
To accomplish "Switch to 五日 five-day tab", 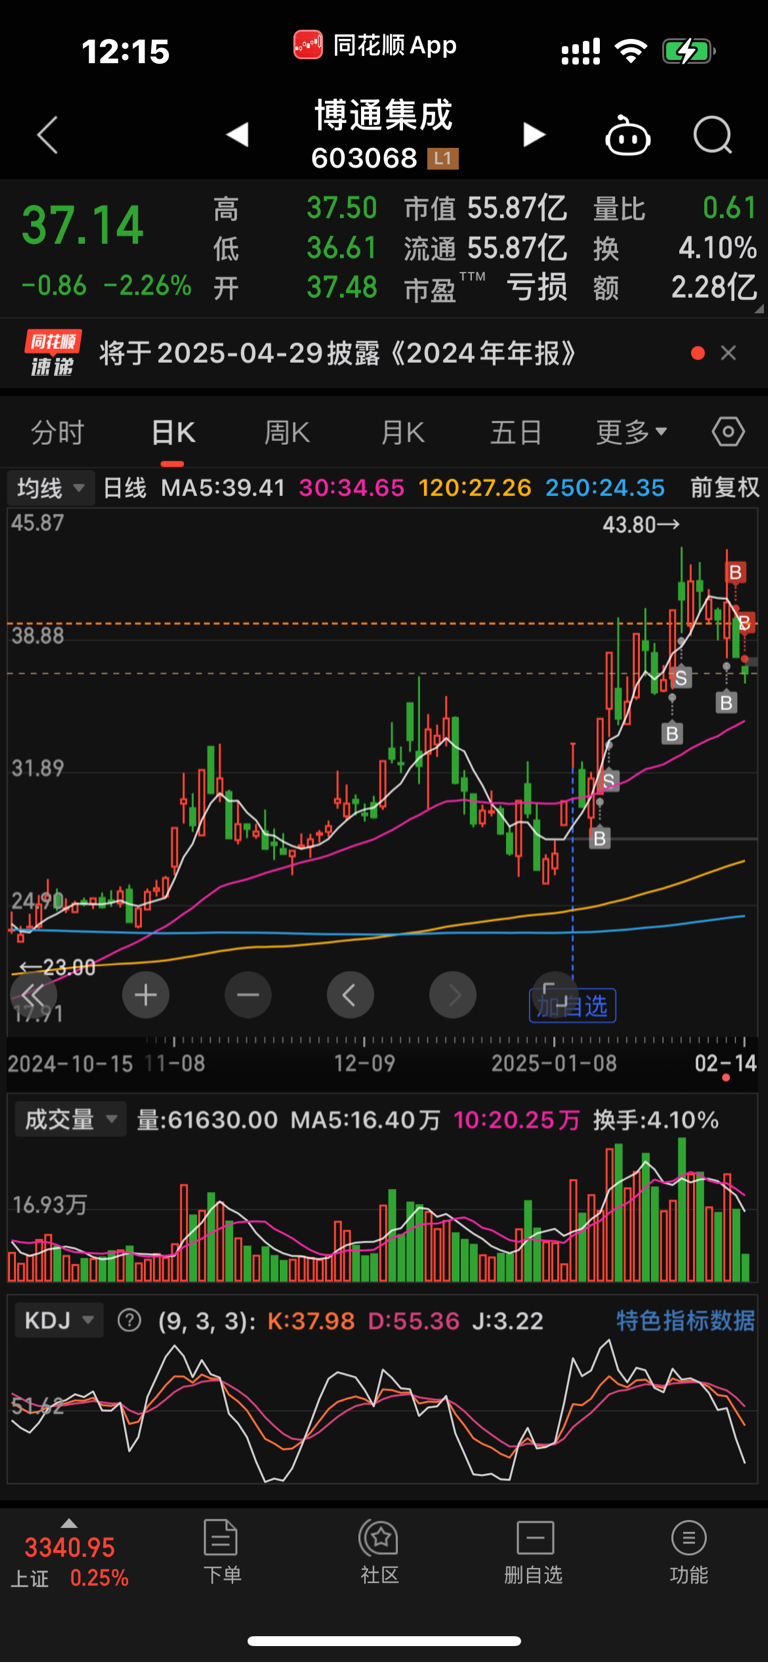I will 516,433.
